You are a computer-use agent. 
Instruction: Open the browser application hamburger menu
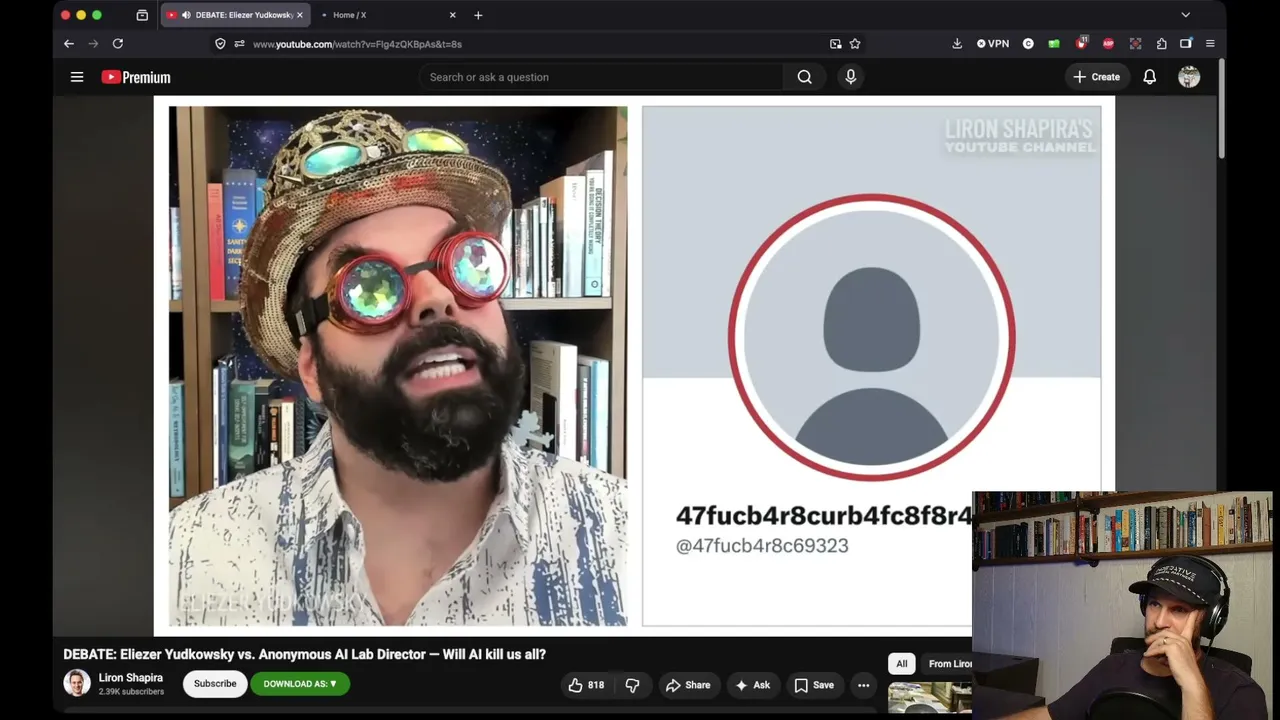(x=1210, y=44)
